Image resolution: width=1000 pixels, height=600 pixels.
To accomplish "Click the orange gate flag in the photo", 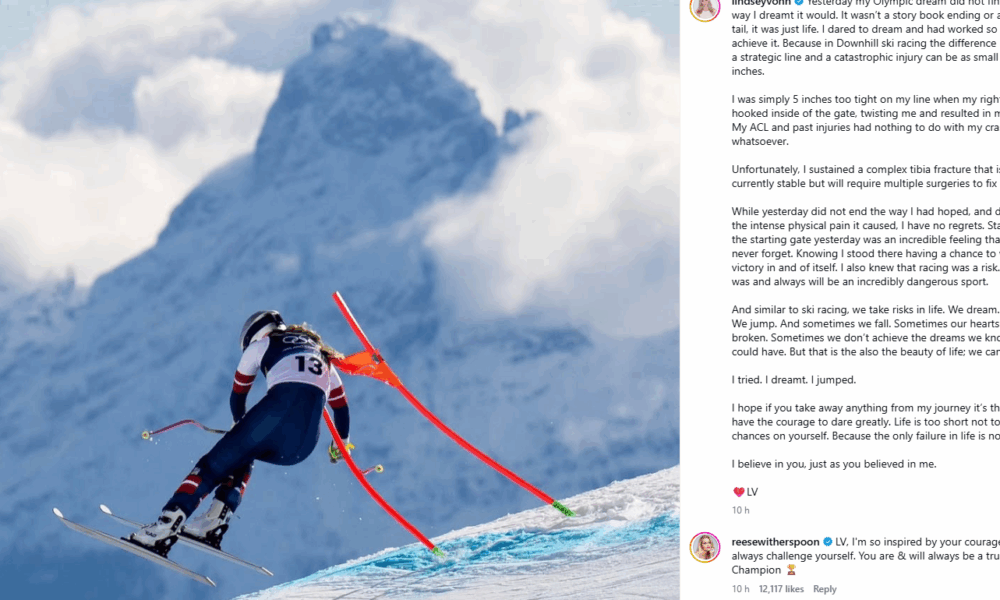I will click(365, 367).
